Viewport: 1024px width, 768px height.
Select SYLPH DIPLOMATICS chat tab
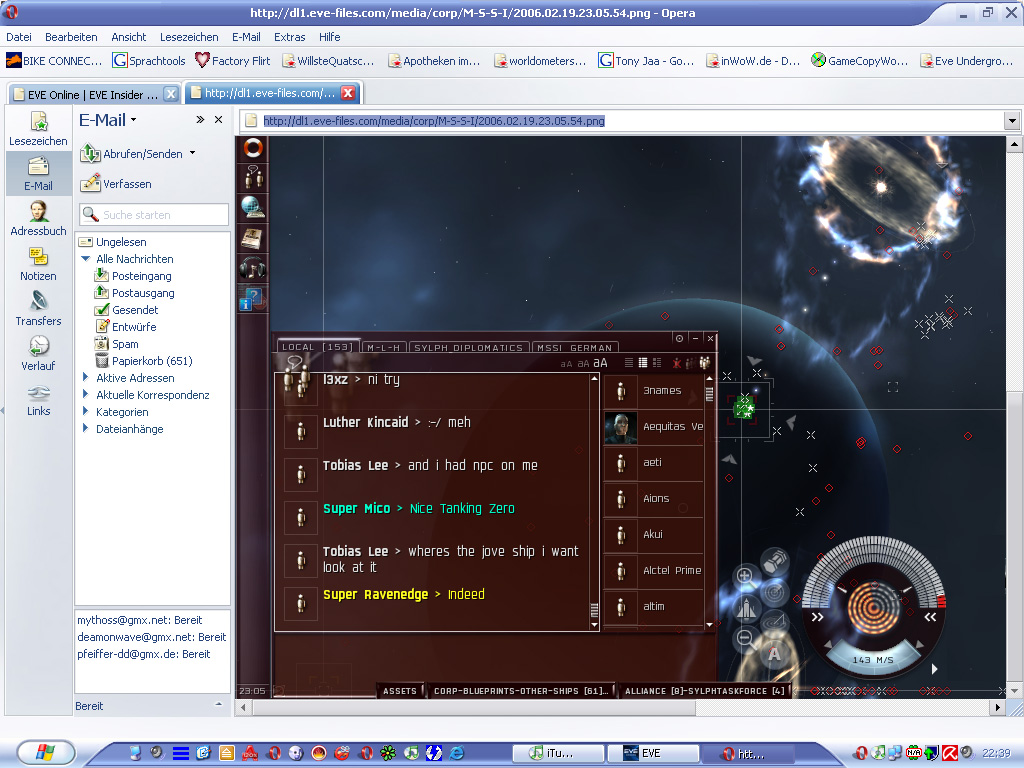[468, 347]
